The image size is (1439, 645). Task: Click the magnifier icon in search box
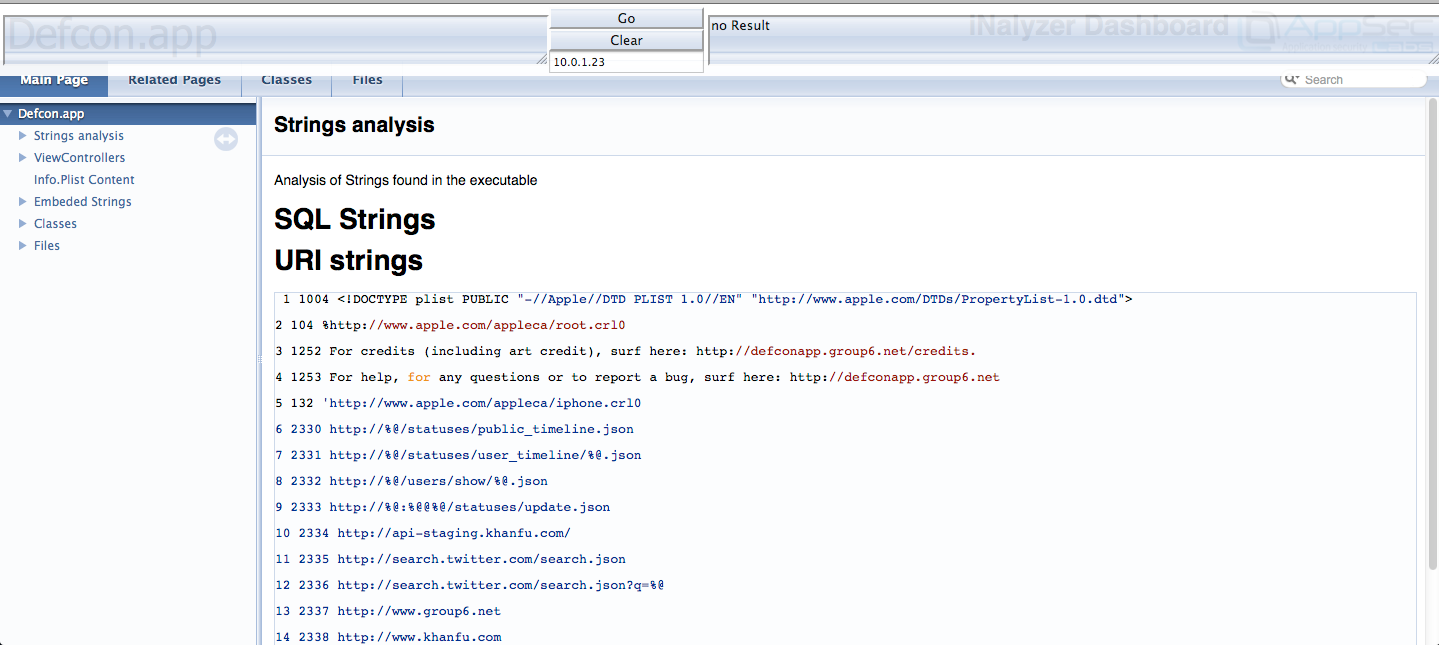[1291, 79]
